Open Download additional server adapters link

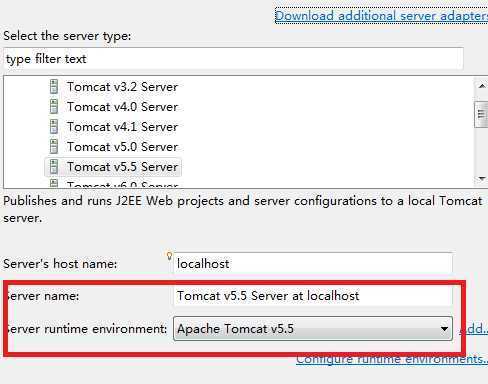[x=381, y=16]
